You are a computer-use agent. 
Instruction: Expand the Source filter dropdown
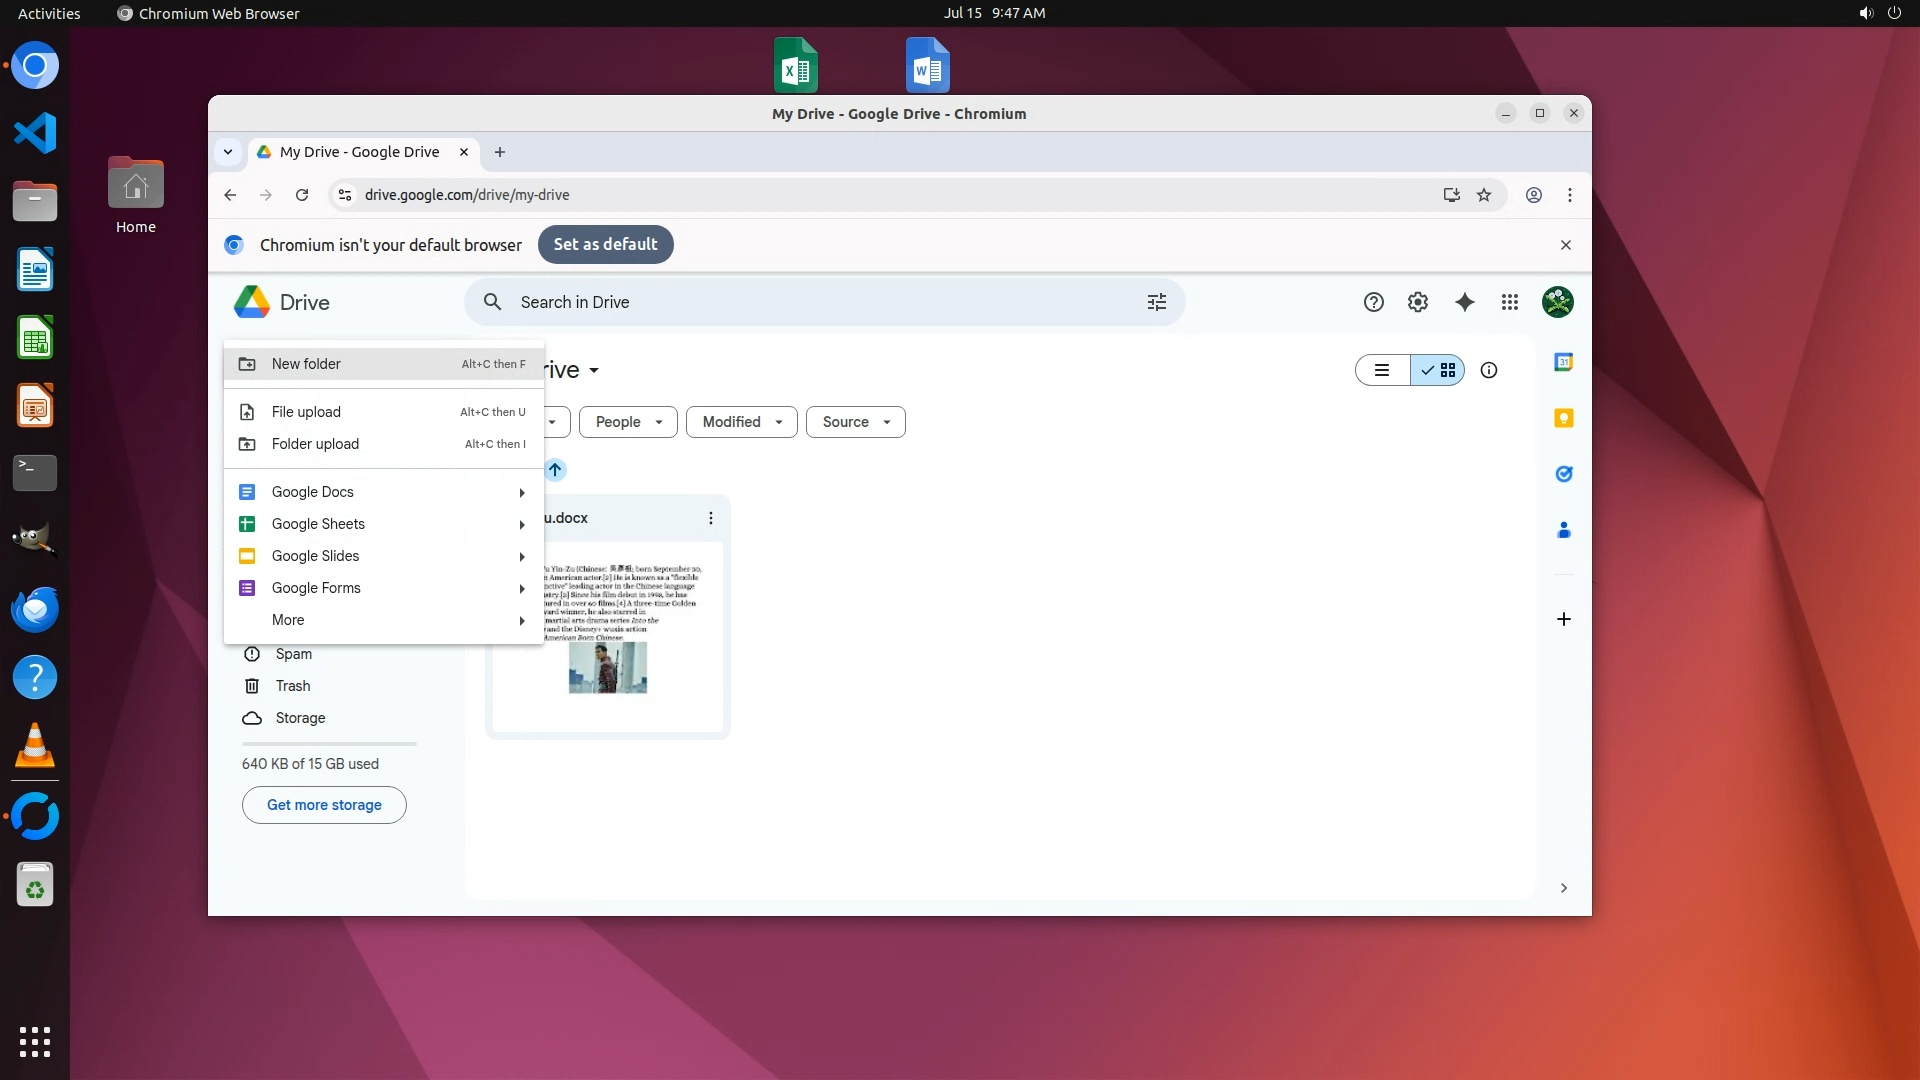click(855, 422)
